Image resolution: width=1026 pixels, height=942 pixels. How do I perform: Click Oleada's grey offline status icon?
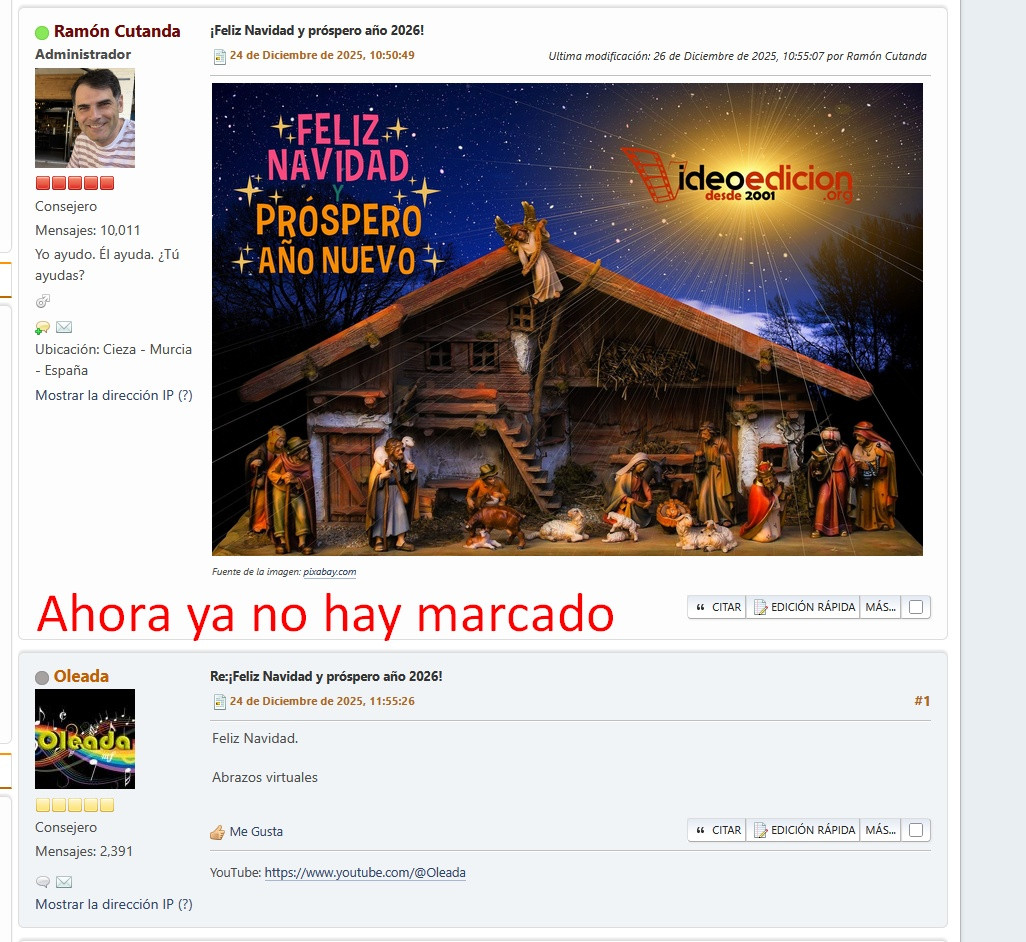click(x=42, y=678)
